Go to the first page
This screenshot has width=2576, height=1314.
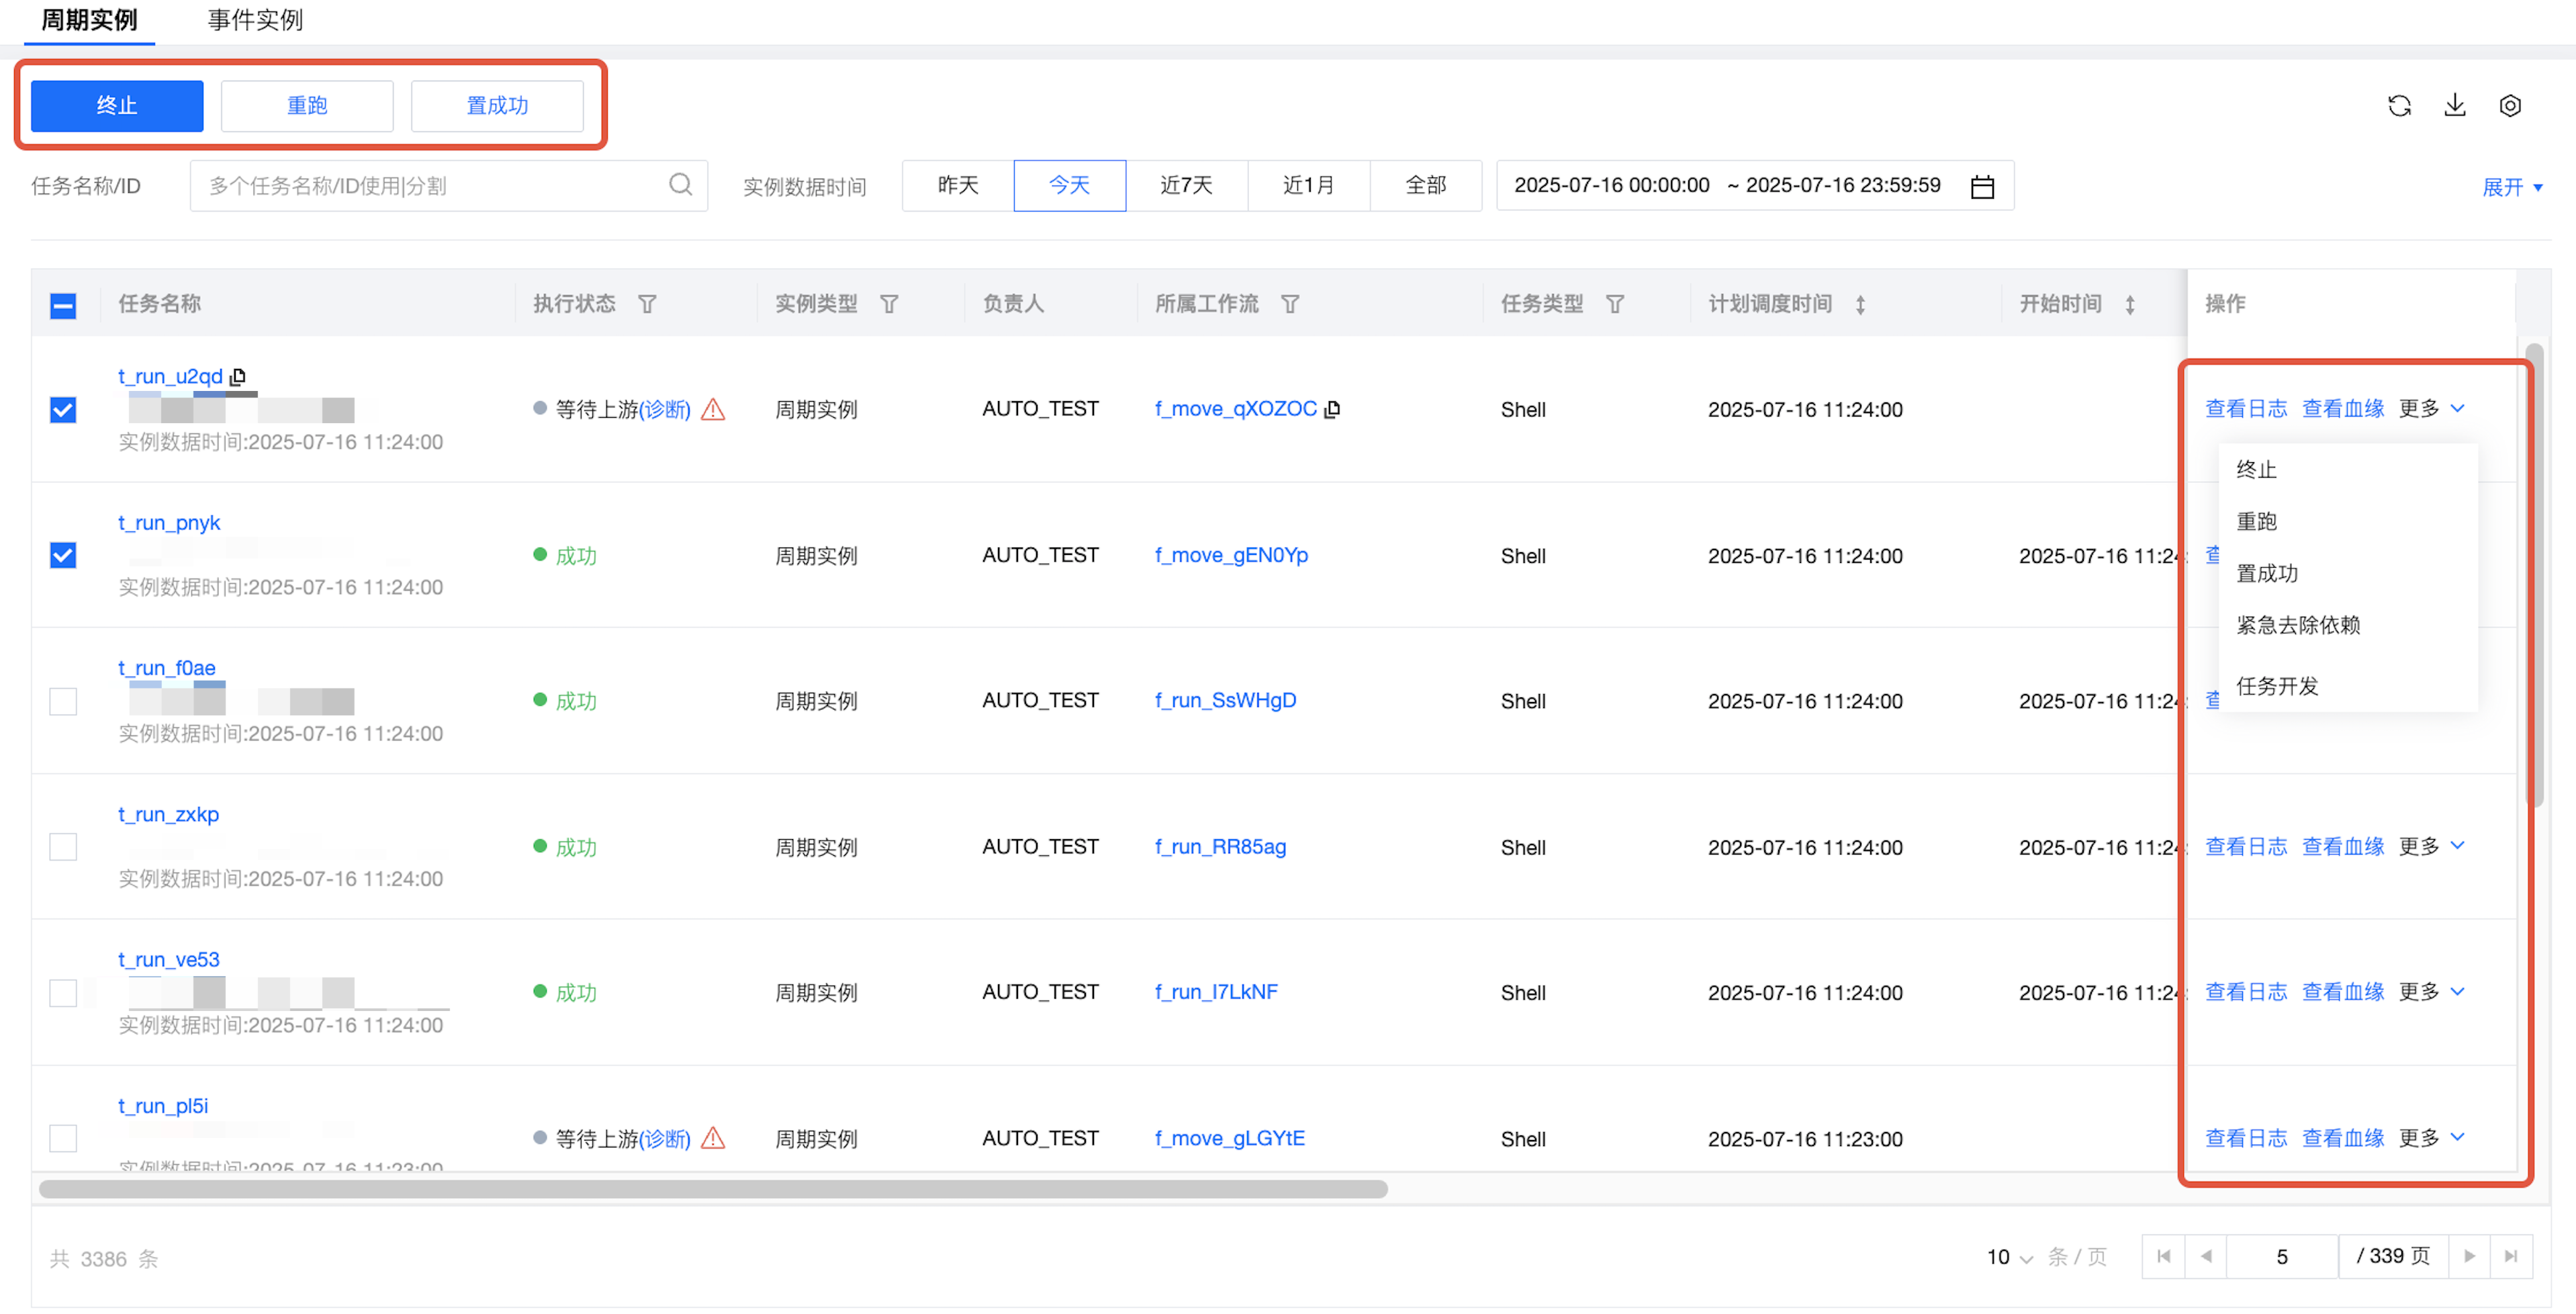2163,1256
